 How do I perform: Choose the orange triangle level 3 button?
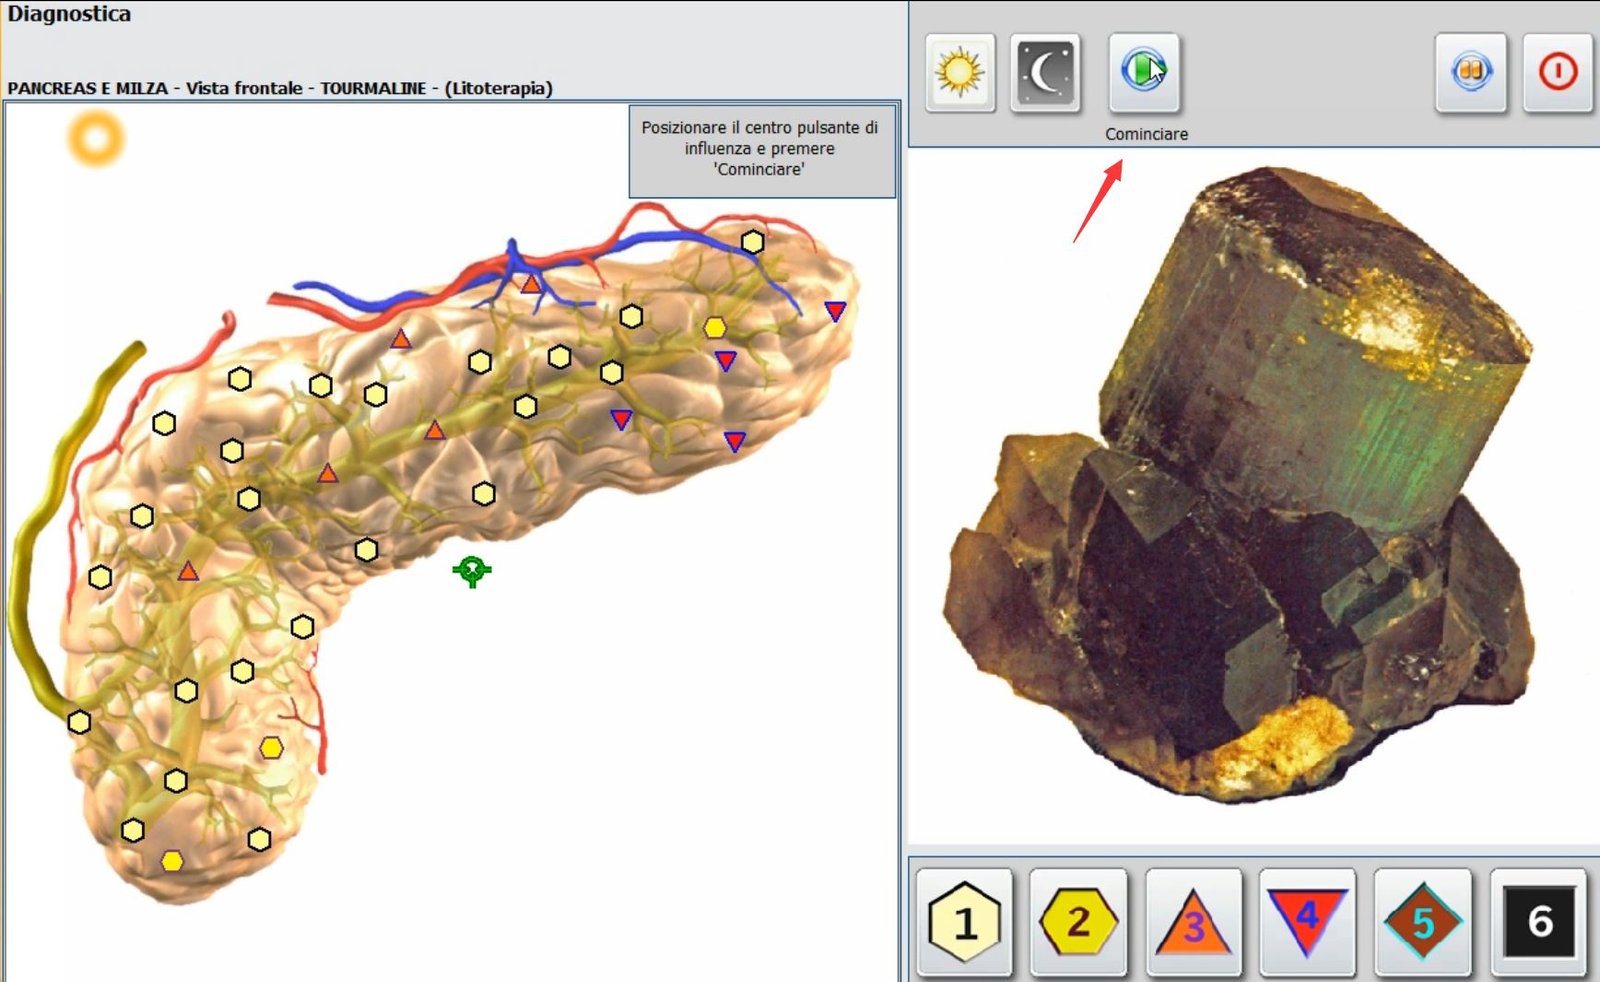coord(1193,922)
